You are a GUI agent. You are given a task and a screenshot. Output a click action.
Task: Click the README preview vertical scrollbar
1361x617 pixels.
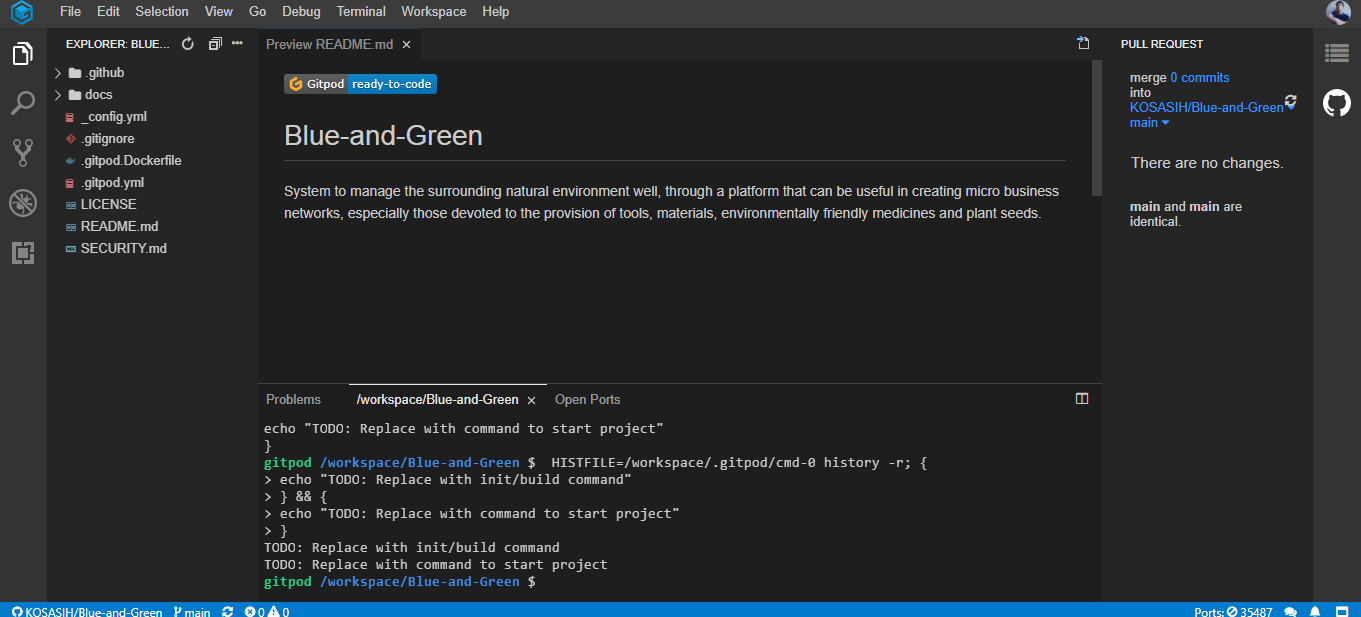pos(1096,130)
